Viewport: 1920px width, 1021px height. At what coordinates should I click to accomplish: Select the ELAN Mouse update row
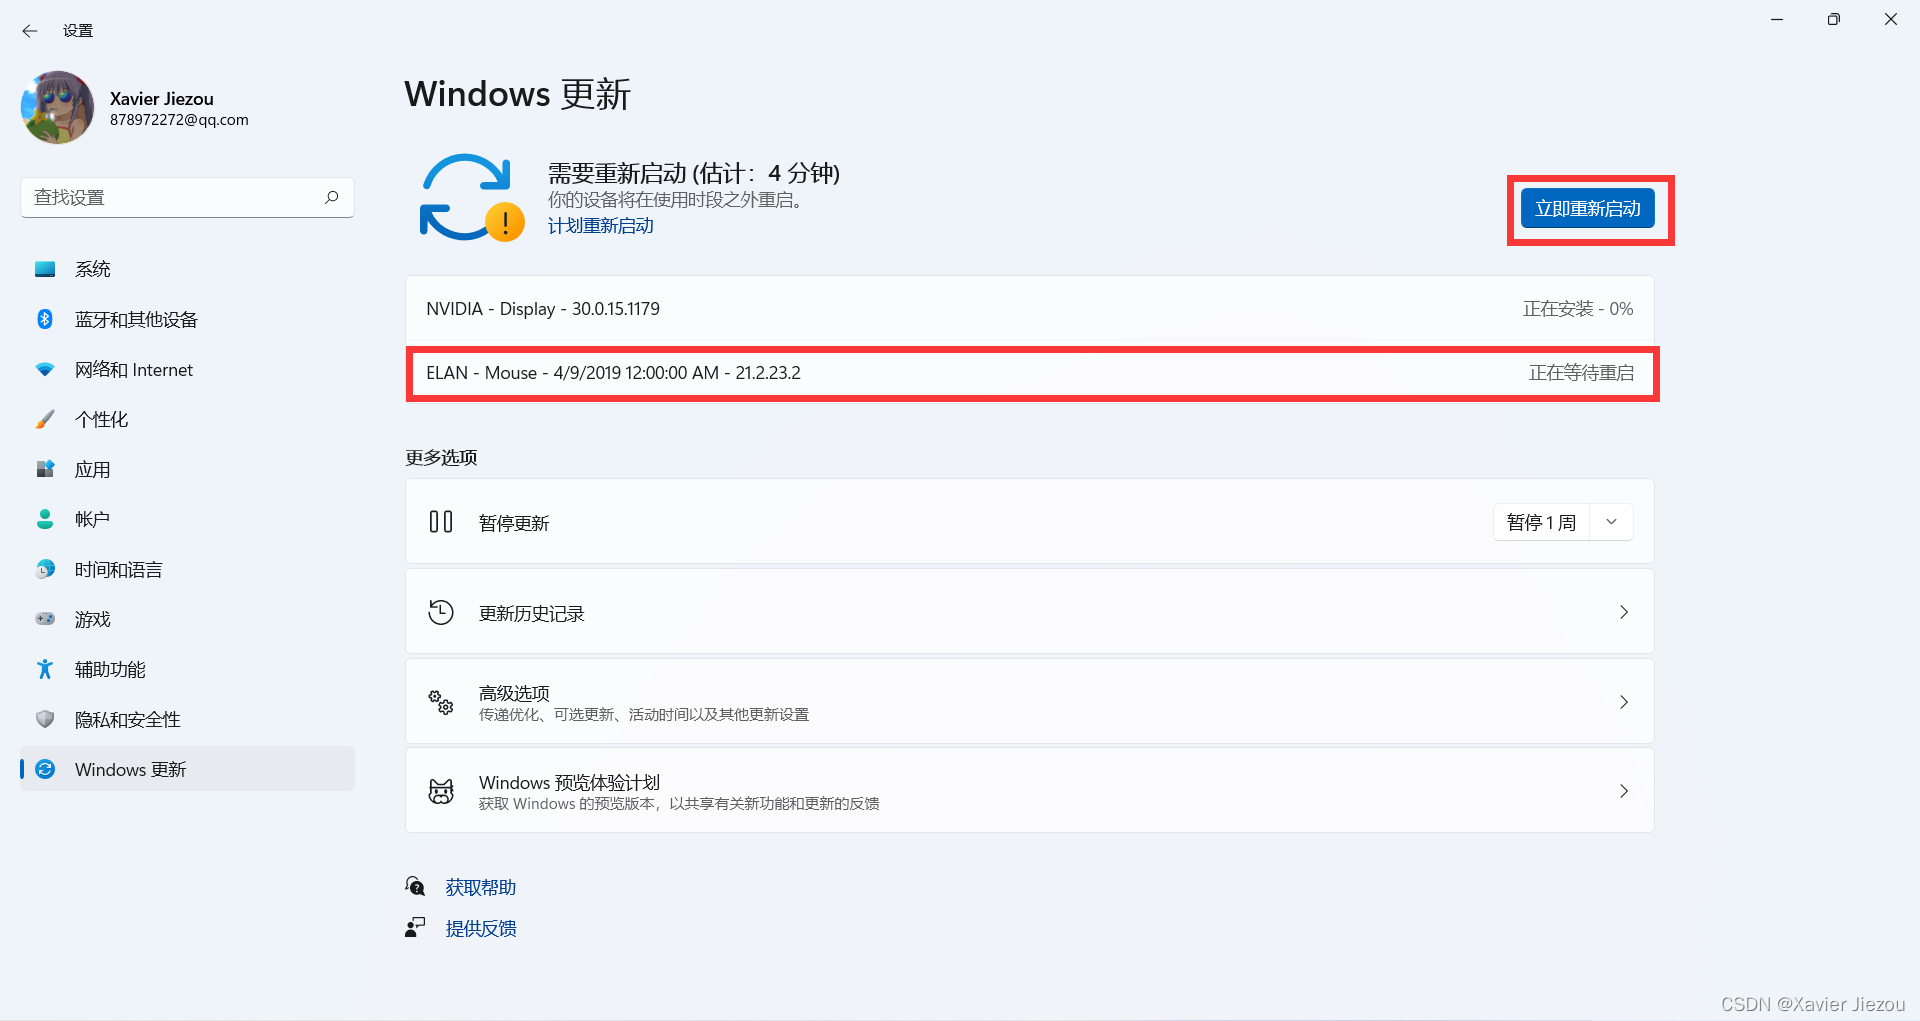point(1030,373)
